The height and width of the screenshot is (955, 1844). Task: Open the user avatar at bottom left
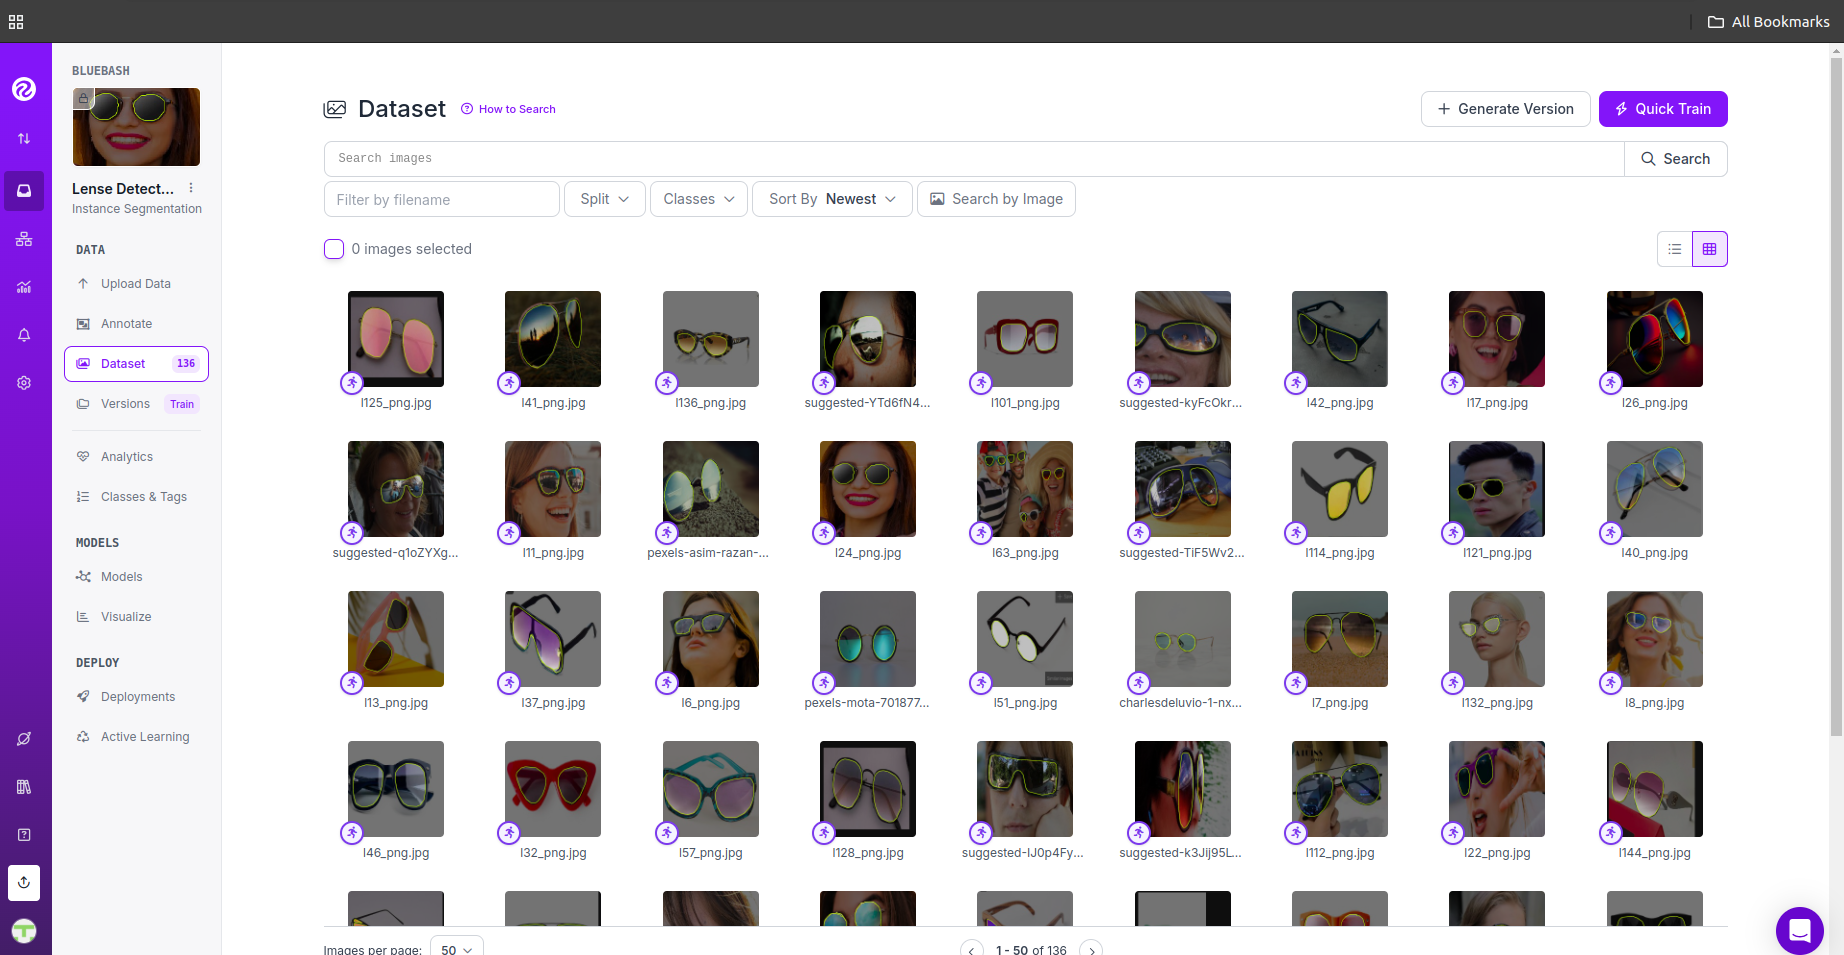[24, 931]
